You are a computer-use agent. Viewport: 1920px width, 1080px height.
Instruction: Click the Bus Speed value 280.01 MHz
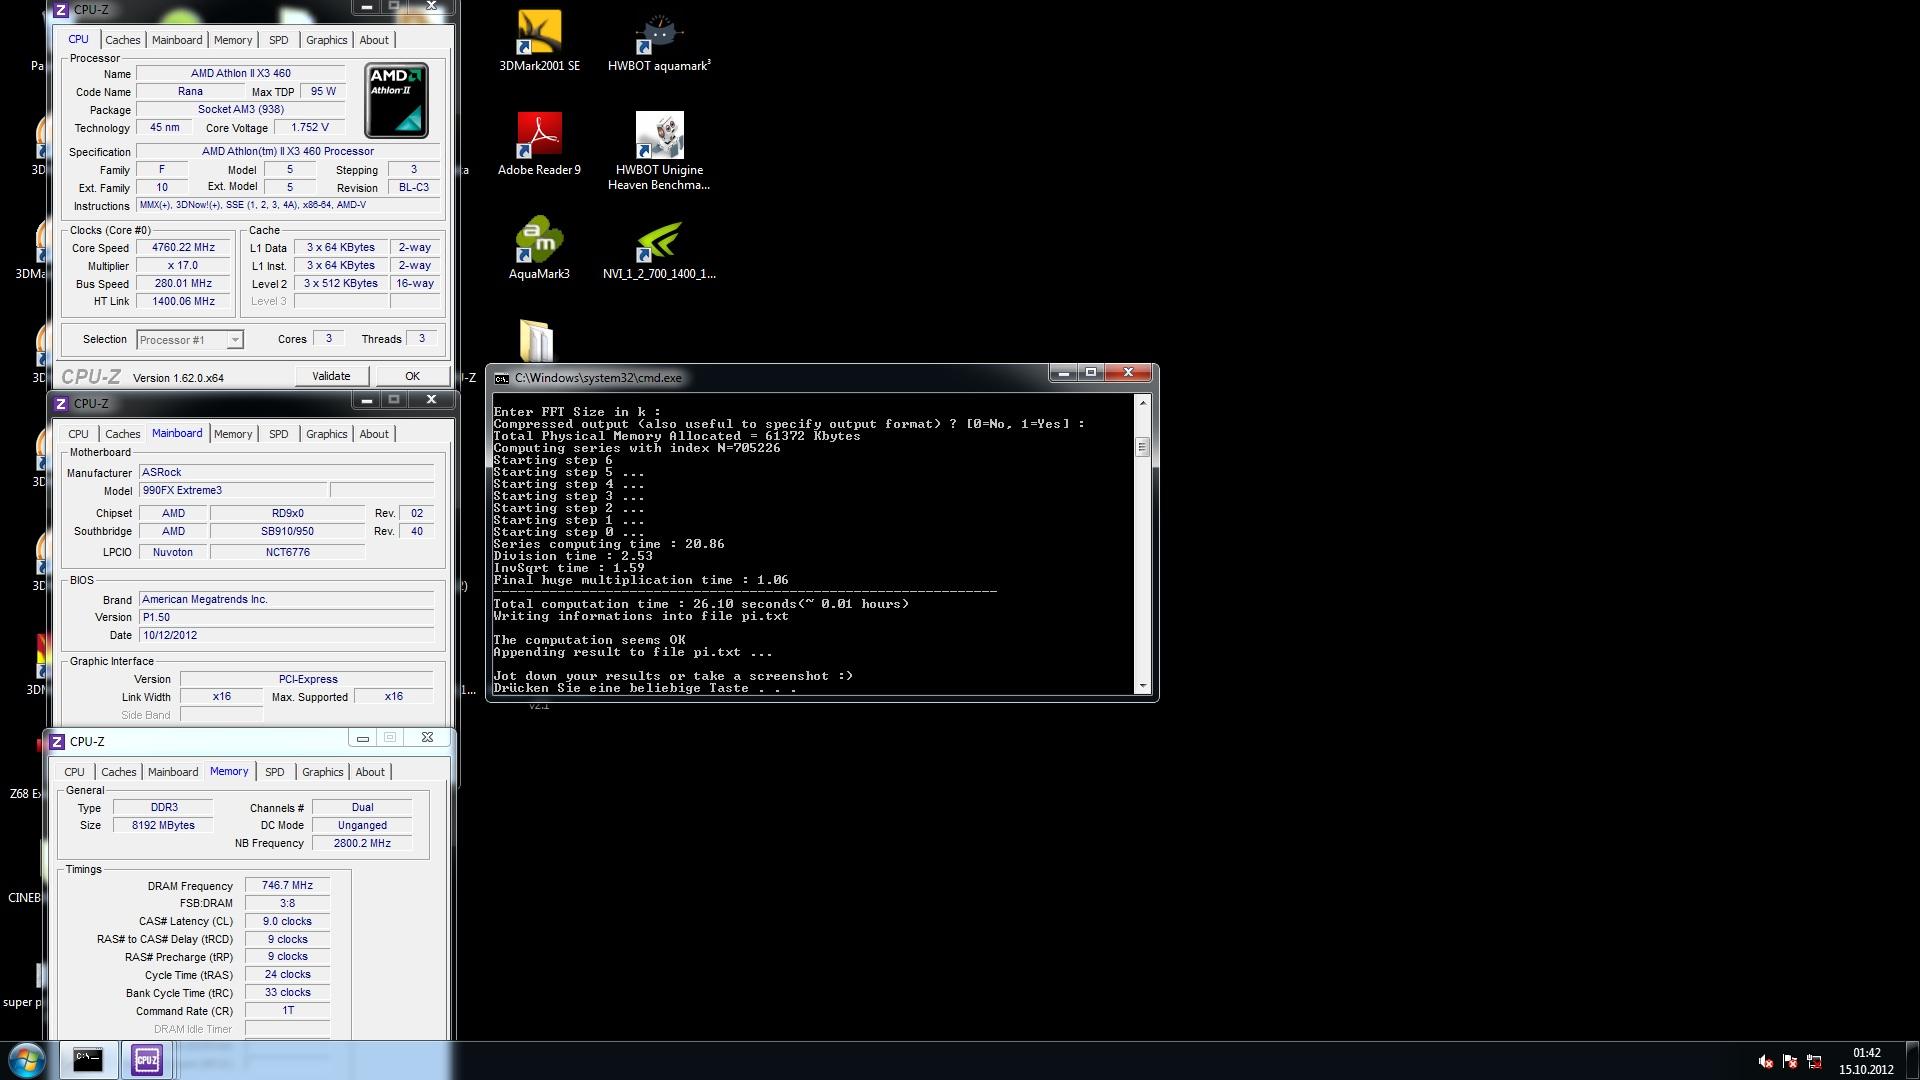tap(184, 284)
